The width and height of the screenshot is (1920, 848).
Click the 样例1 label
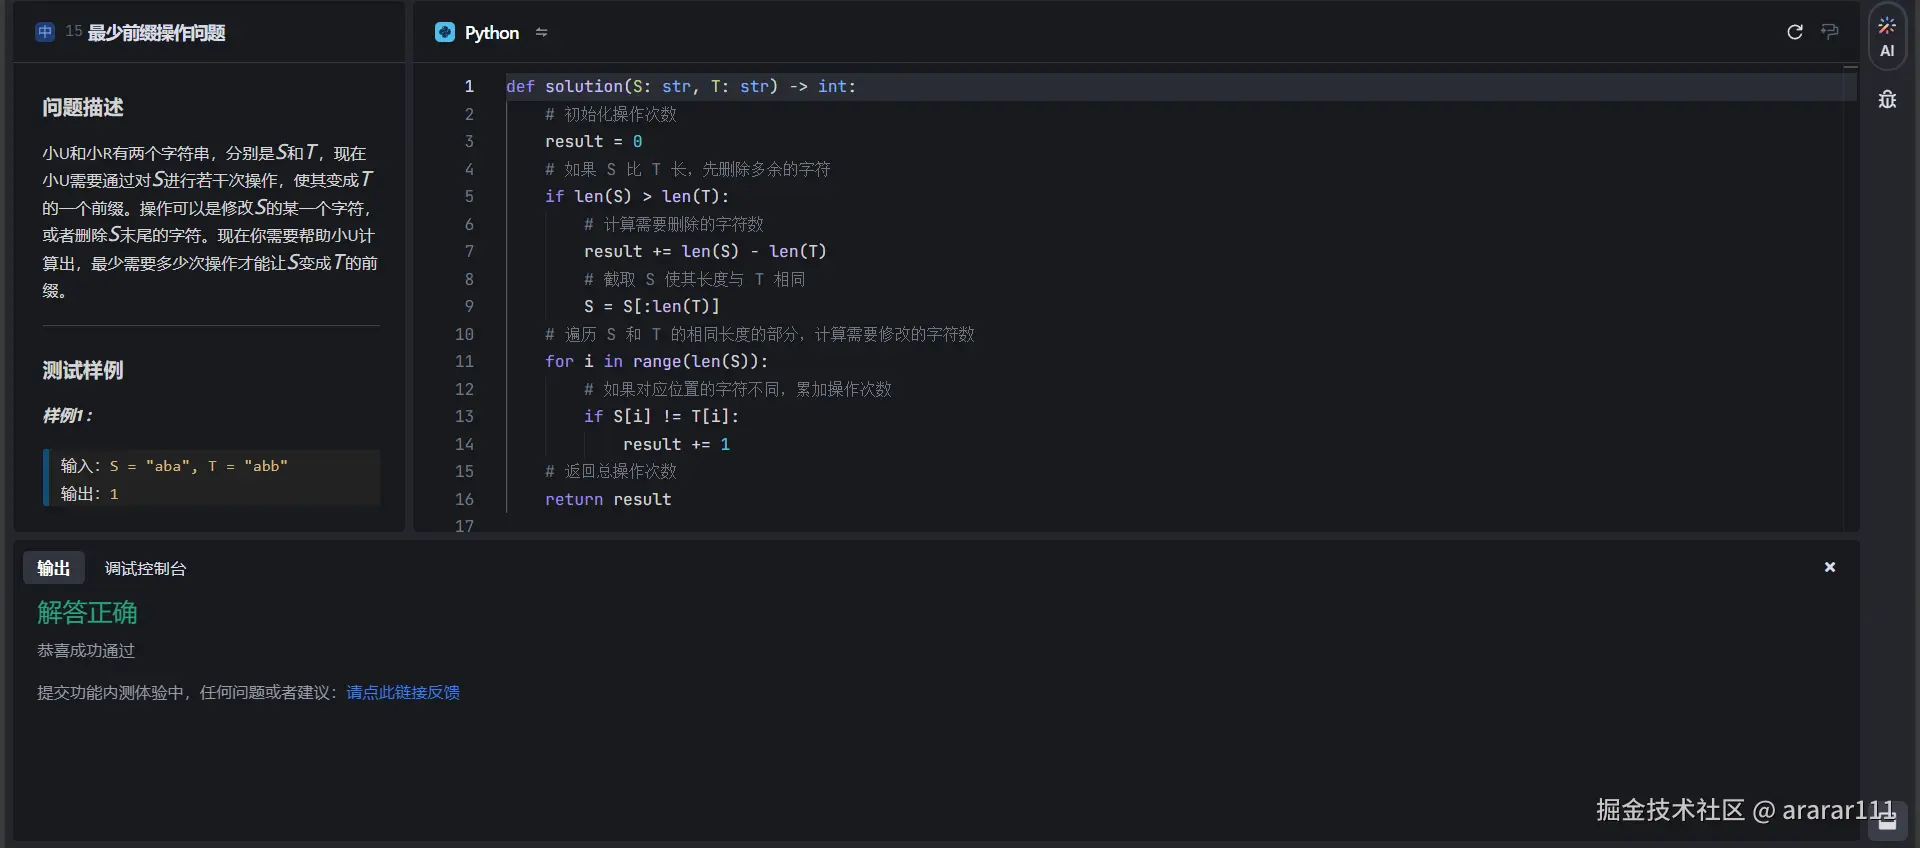point(67,415)
